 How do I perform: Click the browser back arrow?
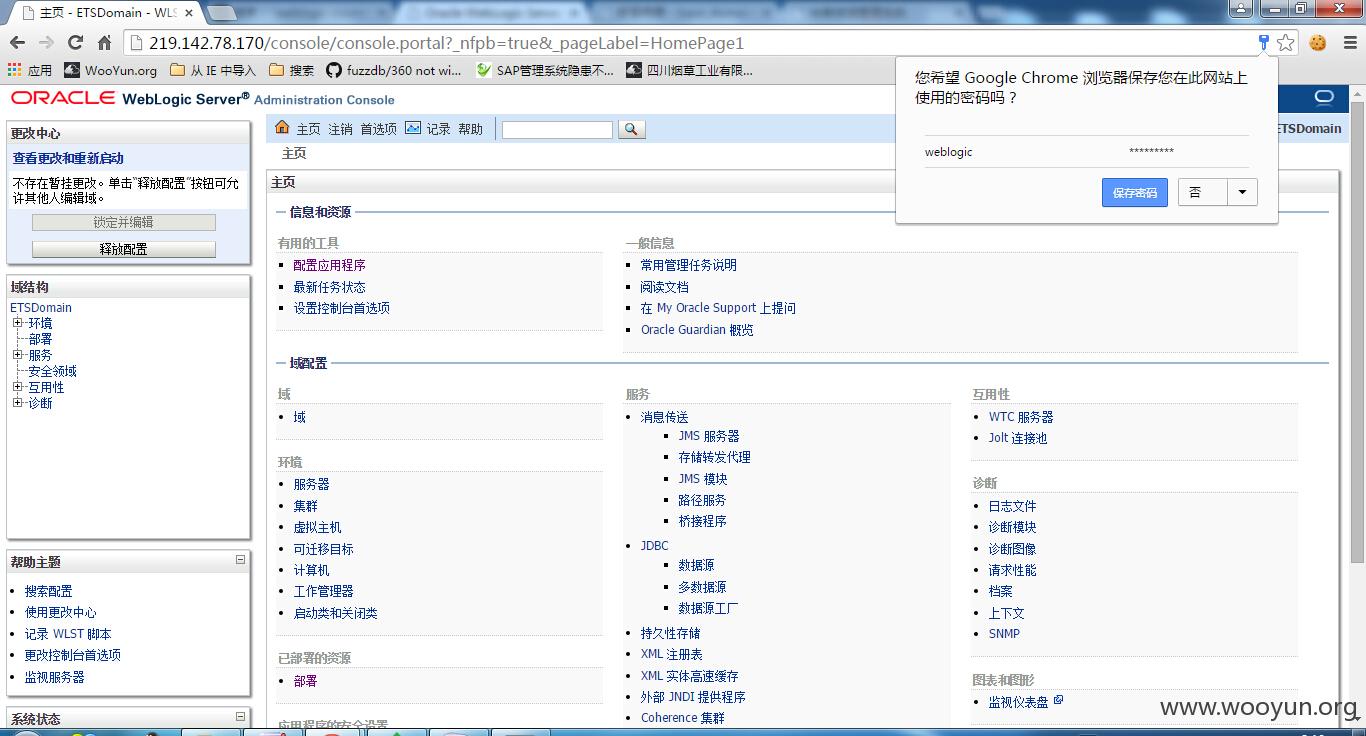pyautogui.click(x=17, y=43)
